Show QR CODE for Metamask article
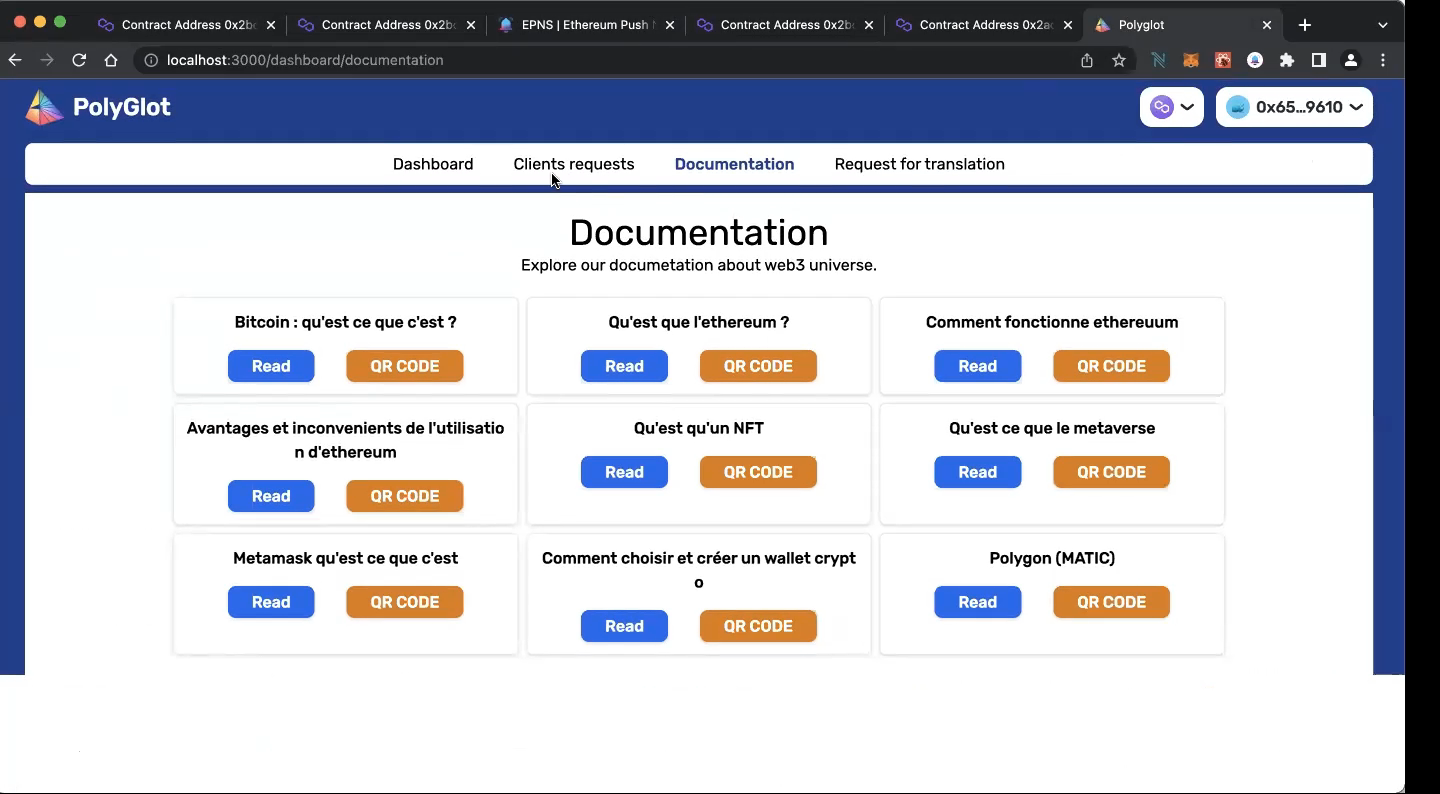Image resolution: width=1440 pixels, height=794 pixels. [405, 602]
